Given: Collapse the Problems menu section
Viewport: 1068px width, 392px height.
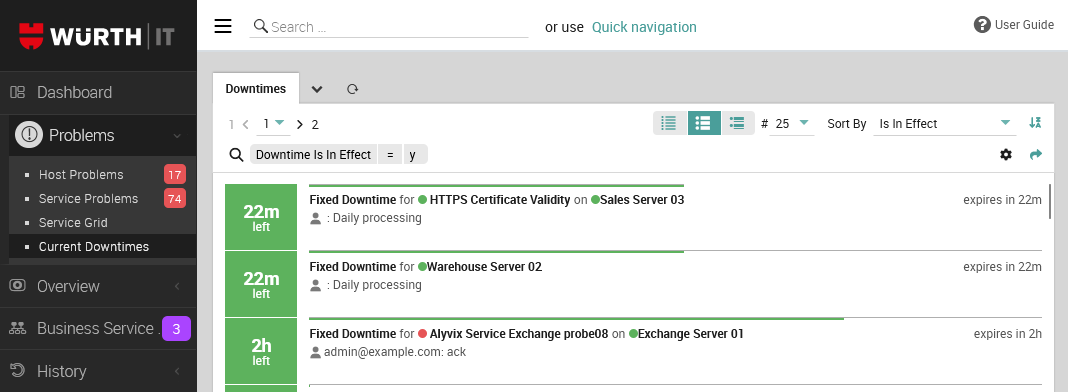Looking at the screenshot, I should tap(177, 135).
